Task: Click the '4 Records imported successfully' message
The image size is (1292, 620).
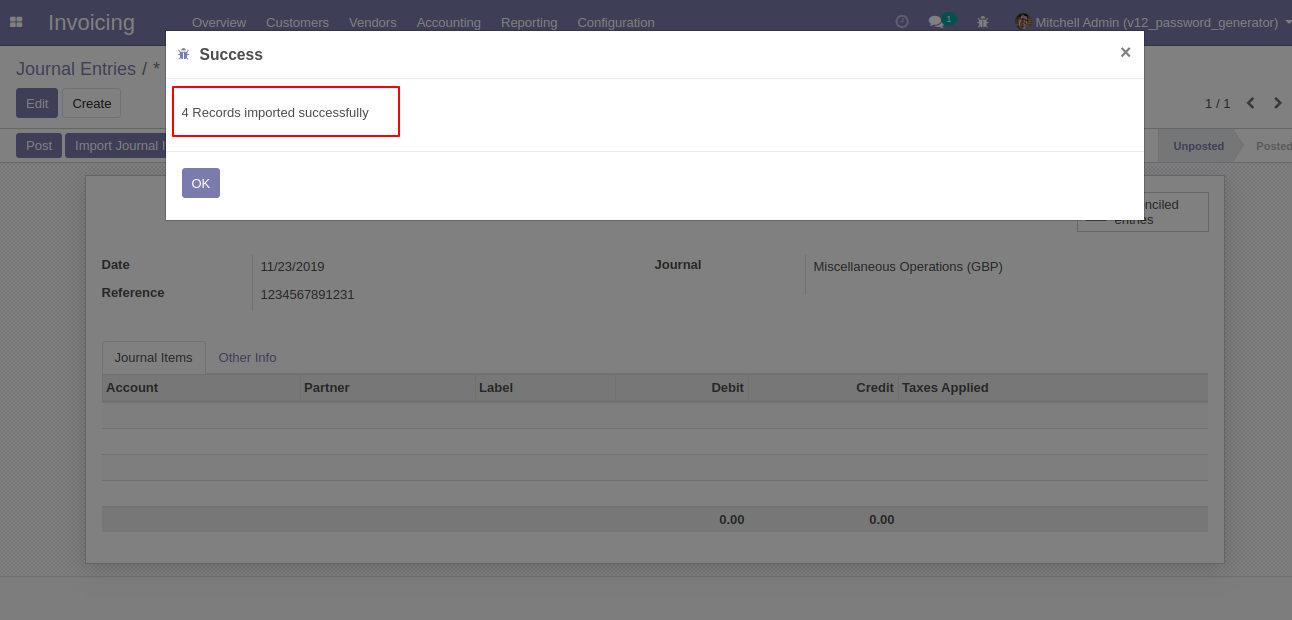Action: 275,113
